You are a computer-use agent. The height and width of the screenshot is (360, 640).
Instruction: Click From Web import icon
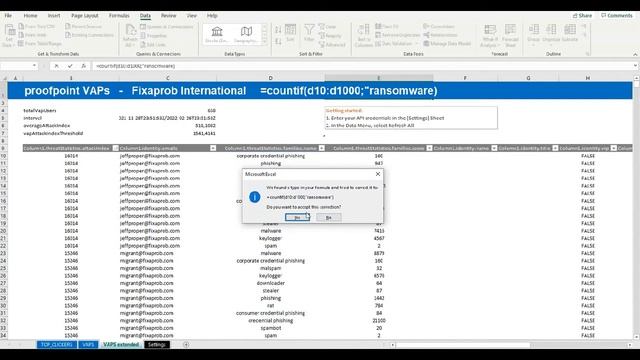[21, 35]
